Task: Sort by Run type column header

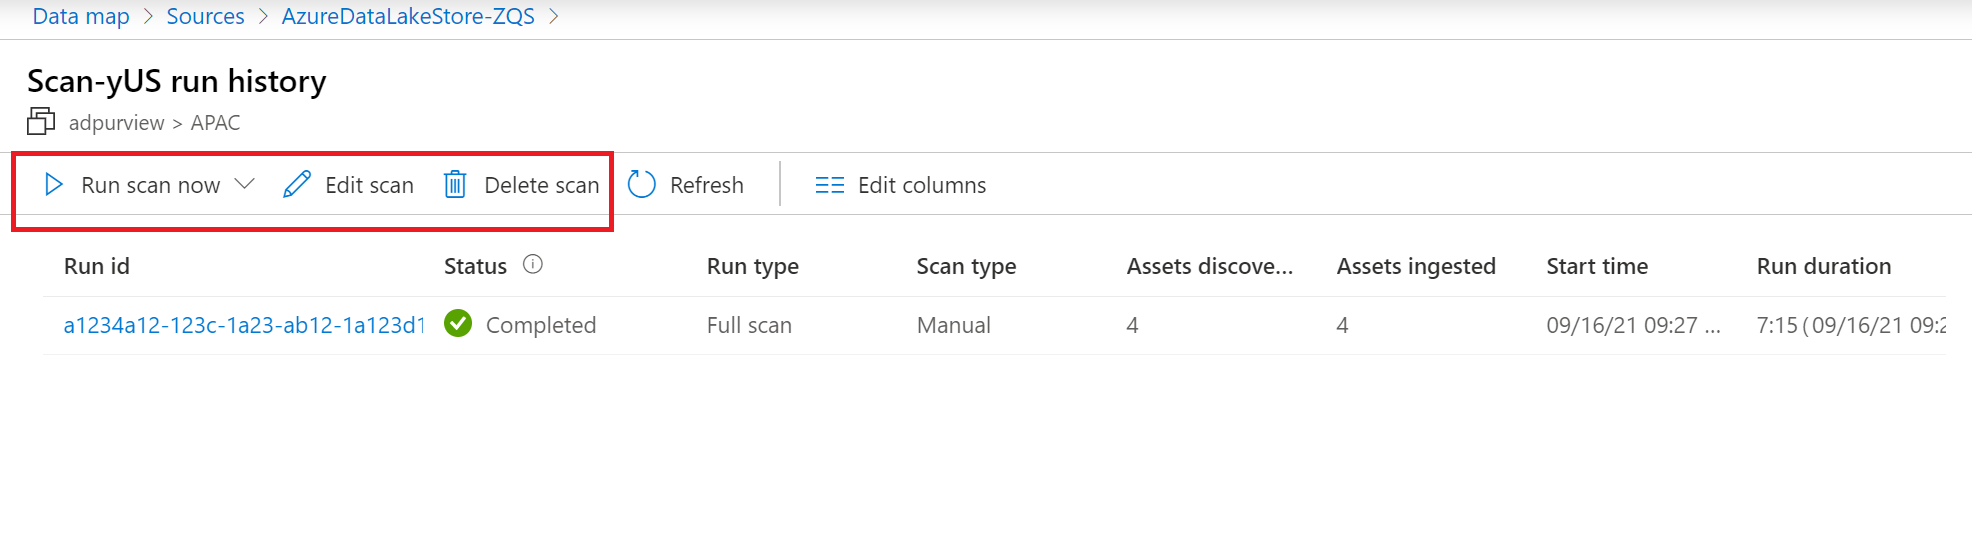Action: coord(752,266)
